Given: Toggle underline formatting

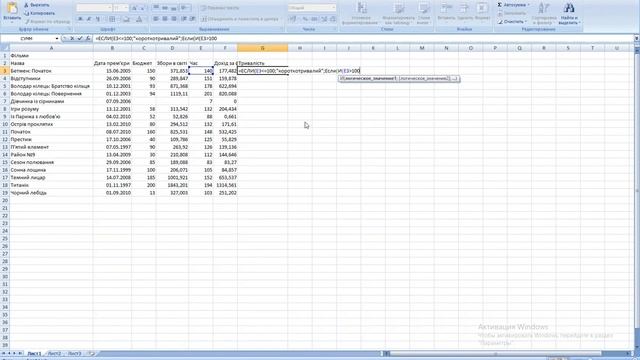Looking at the screenshot, I should click(x=98, y=19).
